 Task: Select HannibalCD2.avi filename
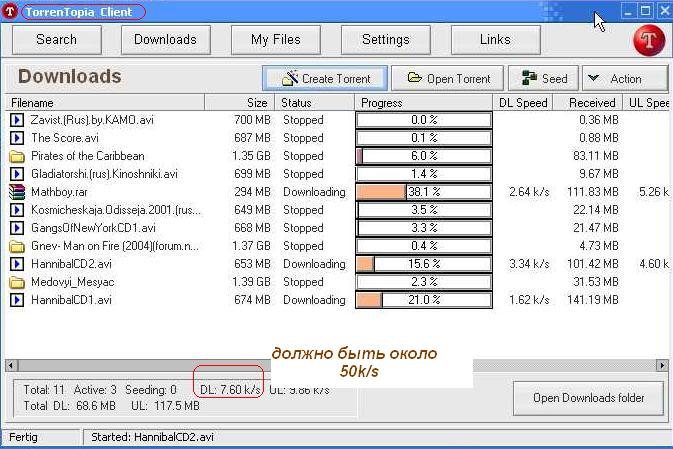[71, 264]
